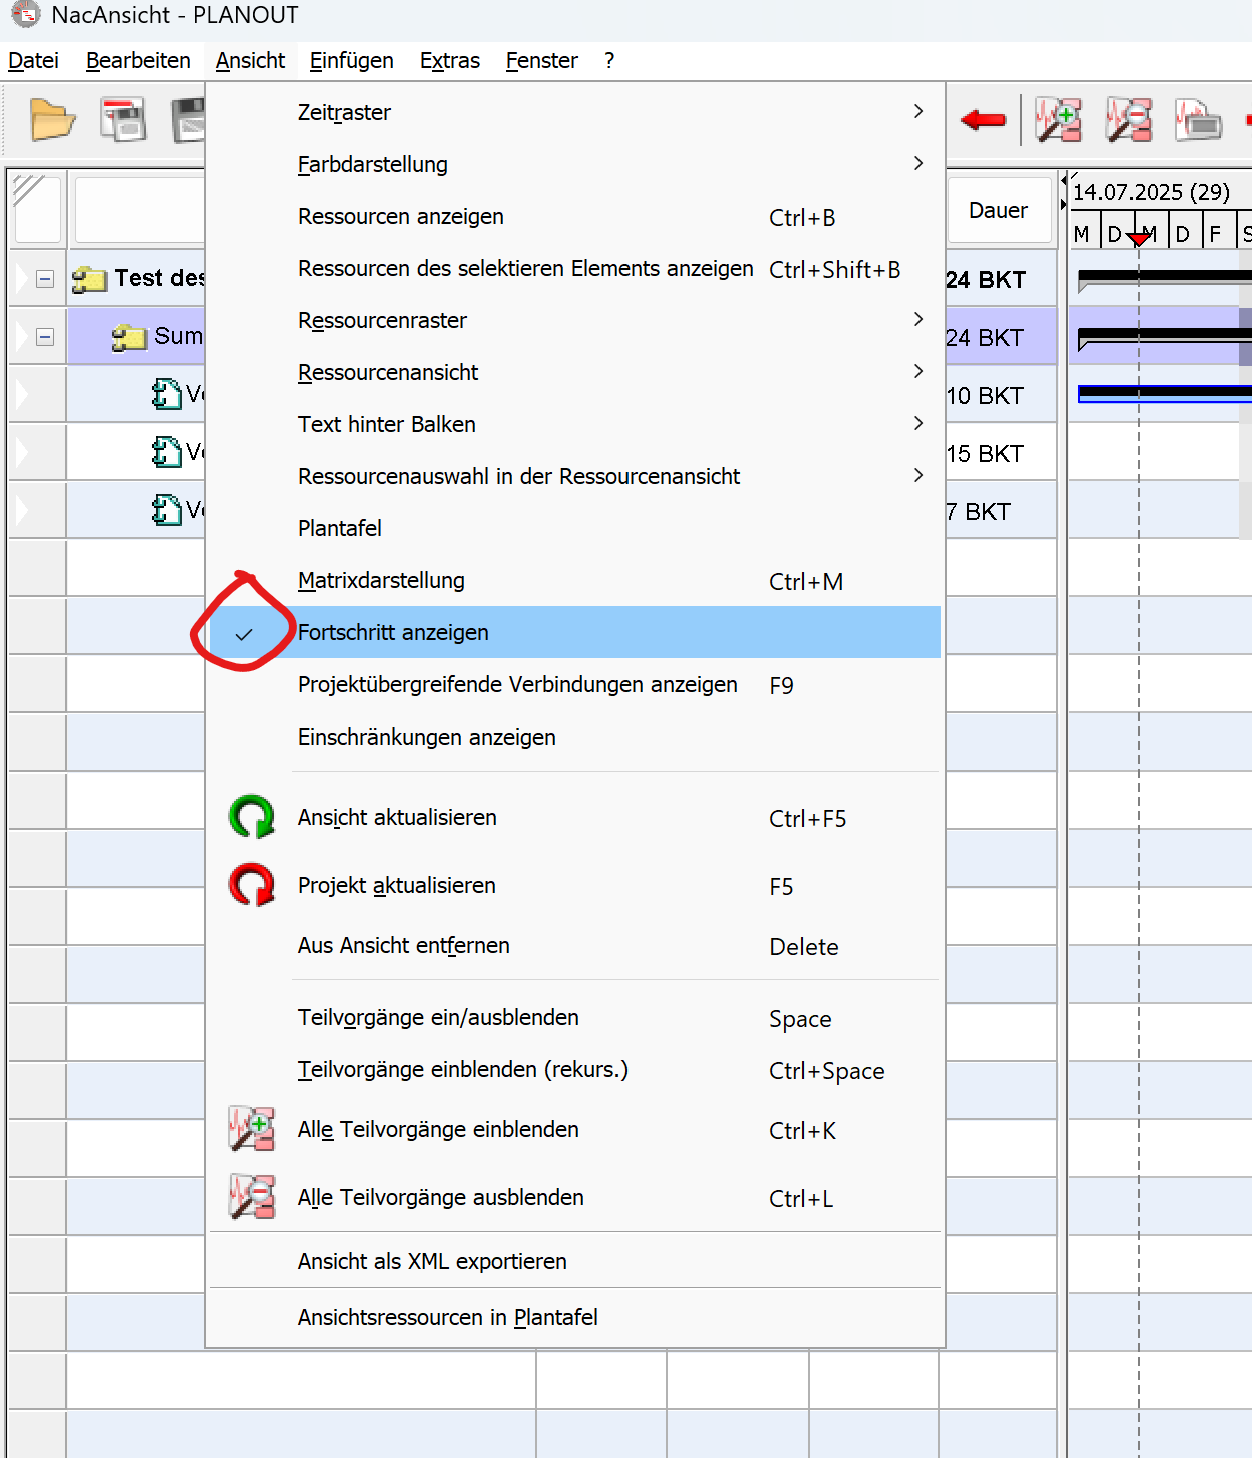Select Aus Ansicht entfernen entry
Image resolution: width=1252 pixels, height=1458 pixels.
[575, 945]
